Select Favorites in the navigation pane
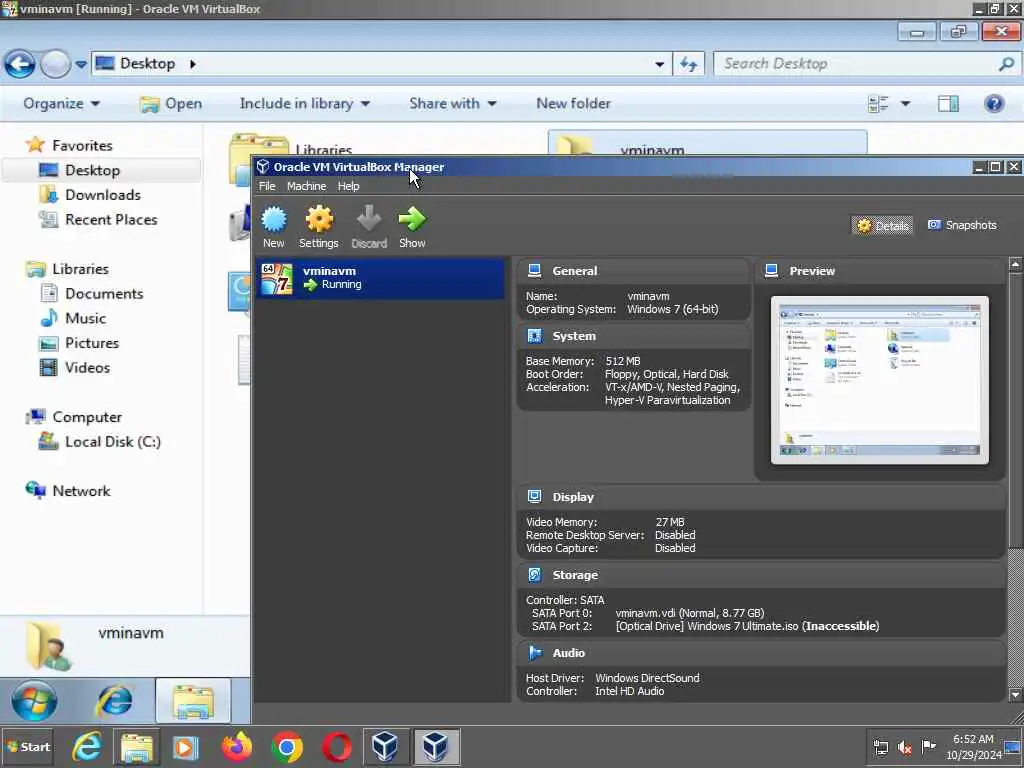Image resolution: width=1024 pixels, height=768 pixels. click(x=82, y=145)
